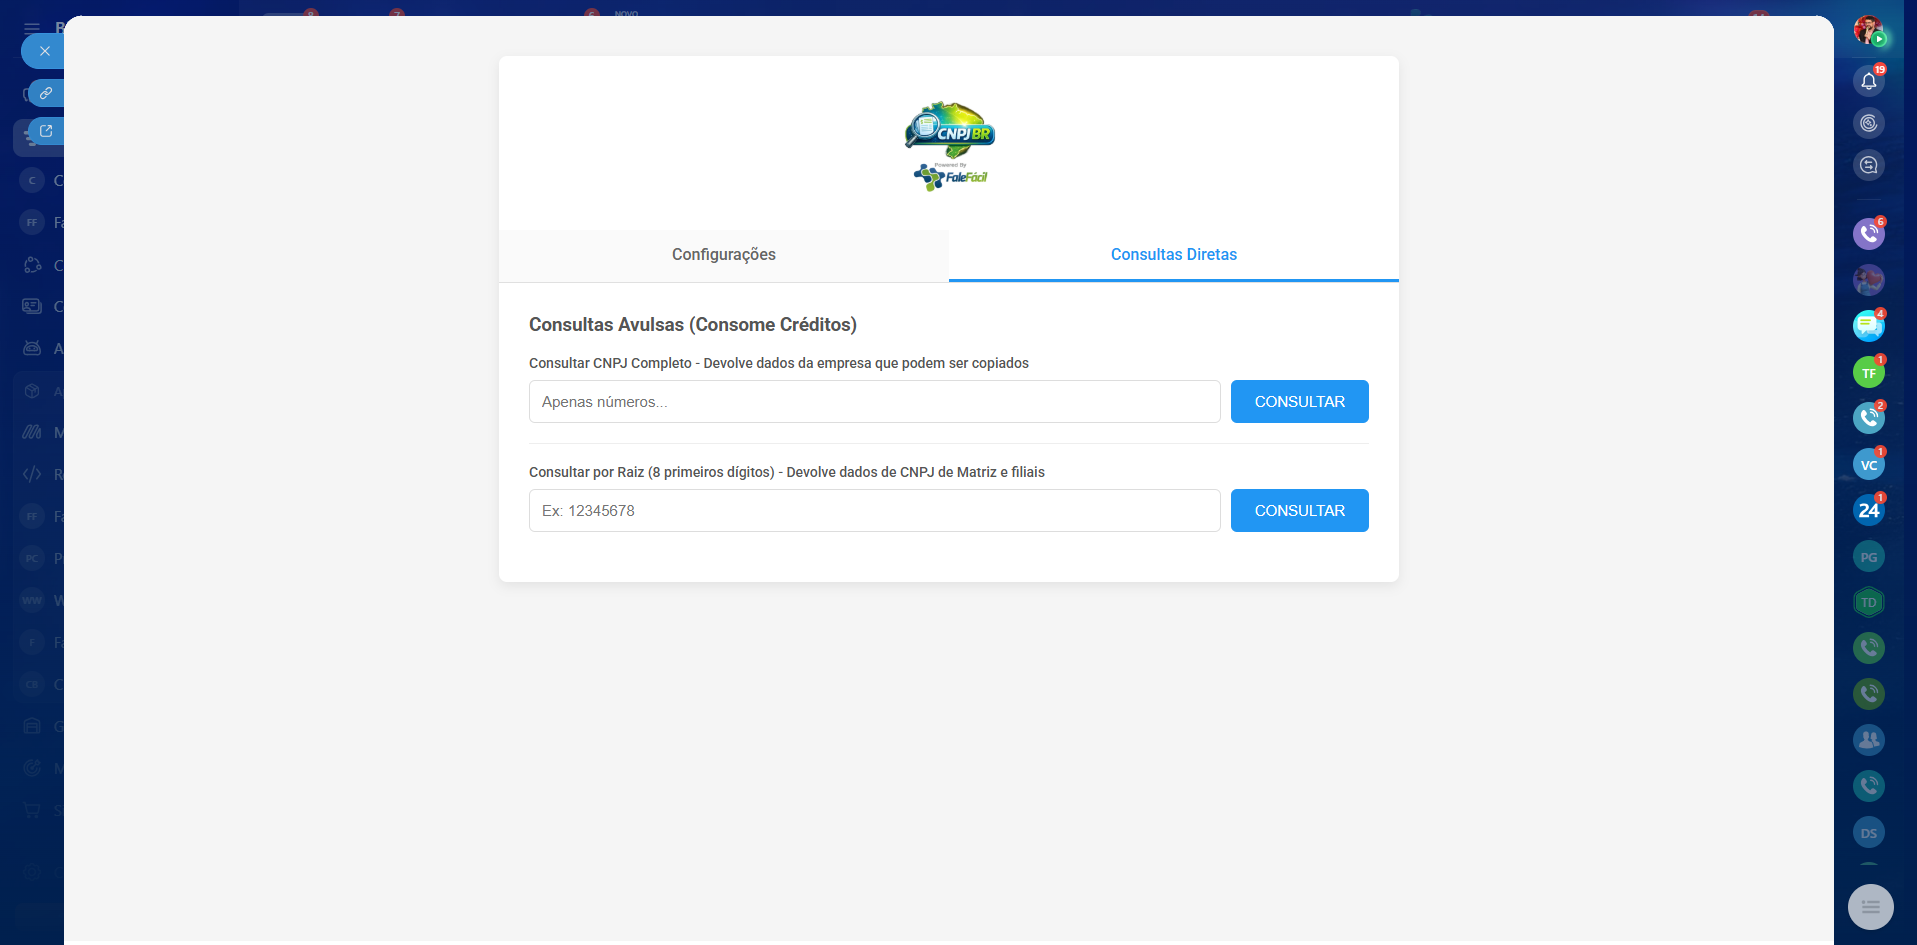Click the blue 24 icon in sidebar

1868,511
